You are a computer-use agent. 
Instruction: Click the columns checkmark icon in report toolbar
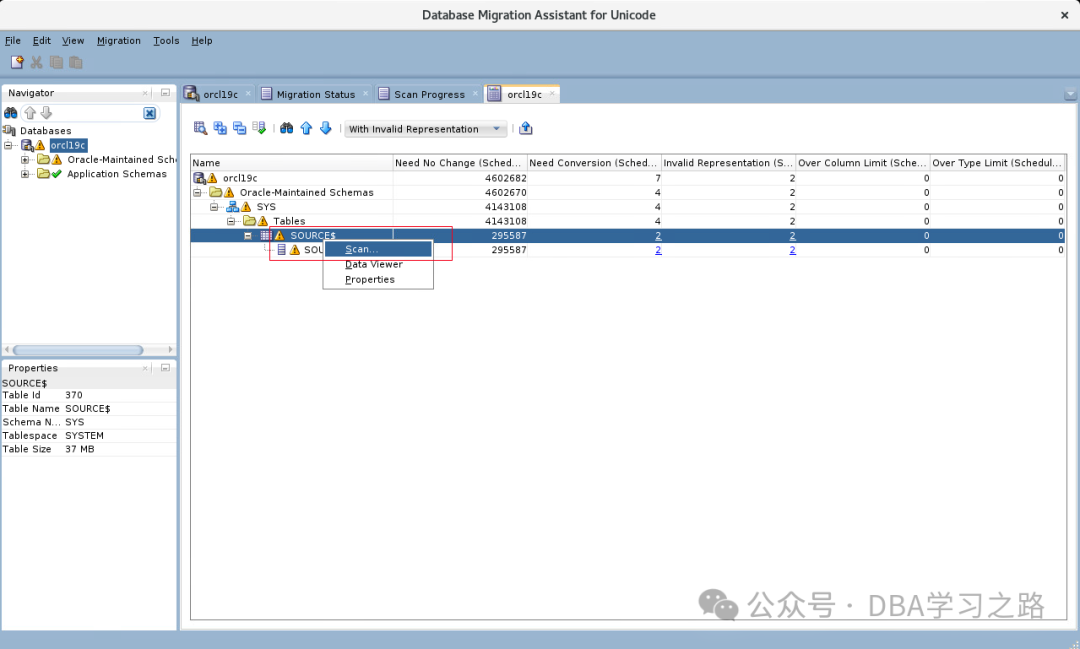tap(259, 128)
